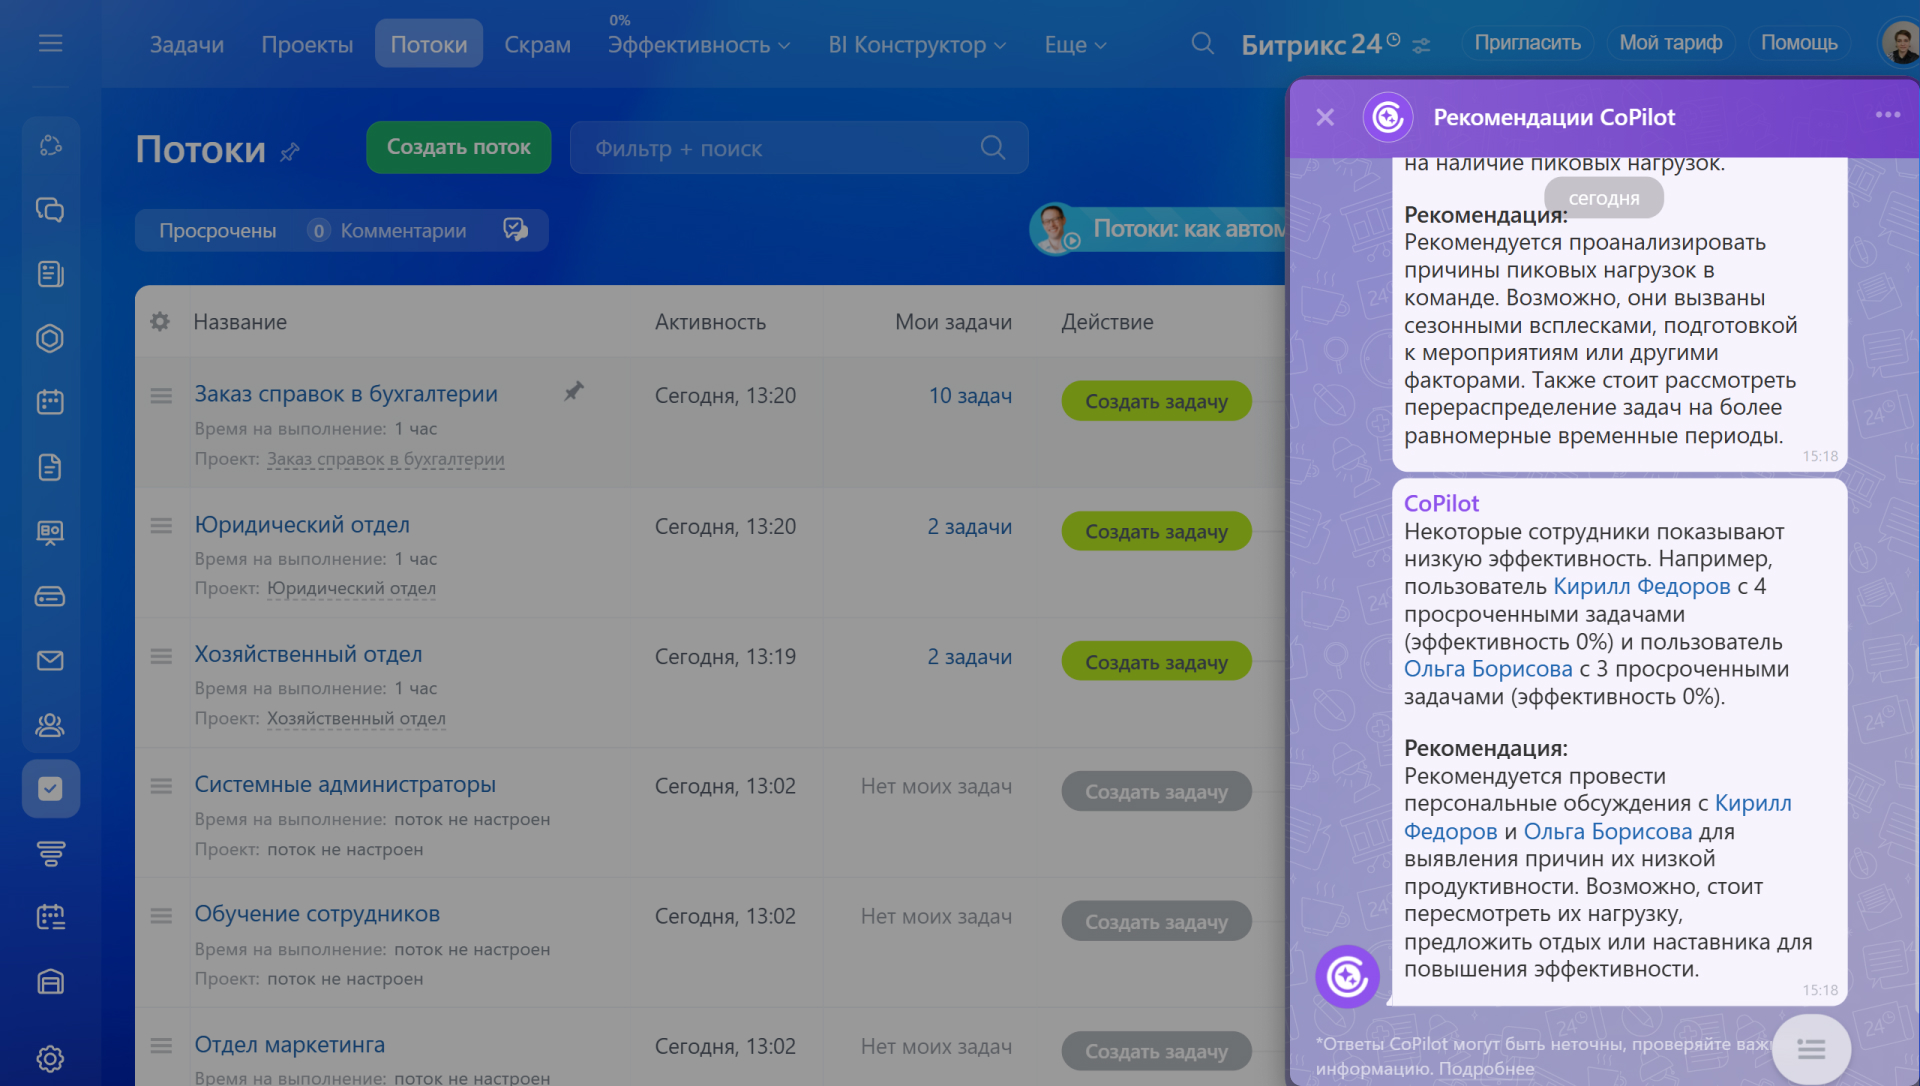Viewport: 1920px width, 1086px height.
Task: Click the messenger chat icon in sidebar
Action: [x=50, y=210]
